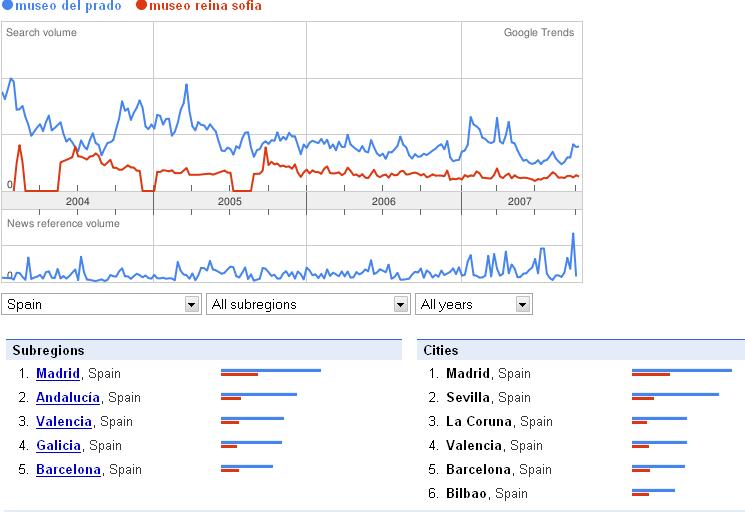Click the Google Trends label in chart

point(538,33)
